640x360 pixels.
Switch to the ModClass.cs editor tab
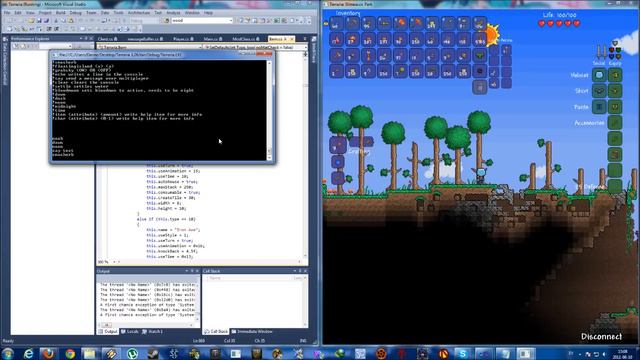[x=246, y=39]
